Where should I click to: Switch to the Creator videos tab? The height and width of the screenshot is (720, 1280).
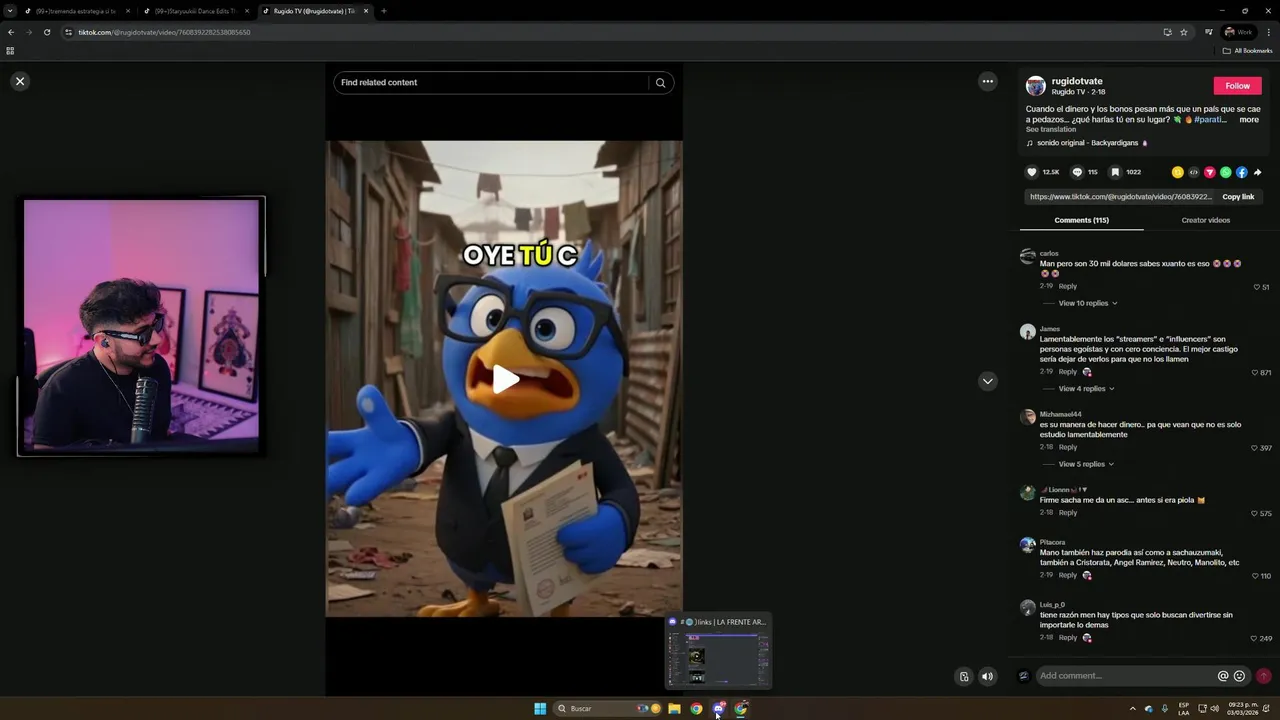coord(1205,220)
